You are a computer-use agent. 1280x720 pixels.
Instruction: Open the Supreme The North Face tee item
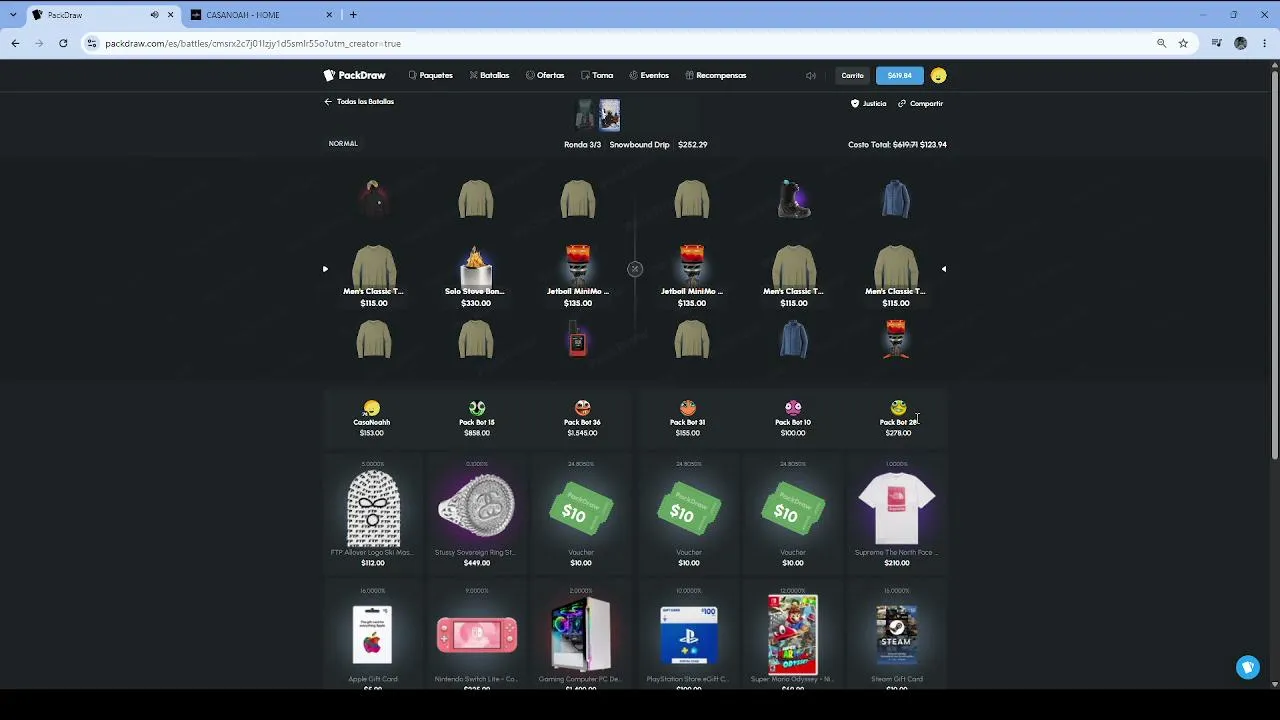click(897, 514)
